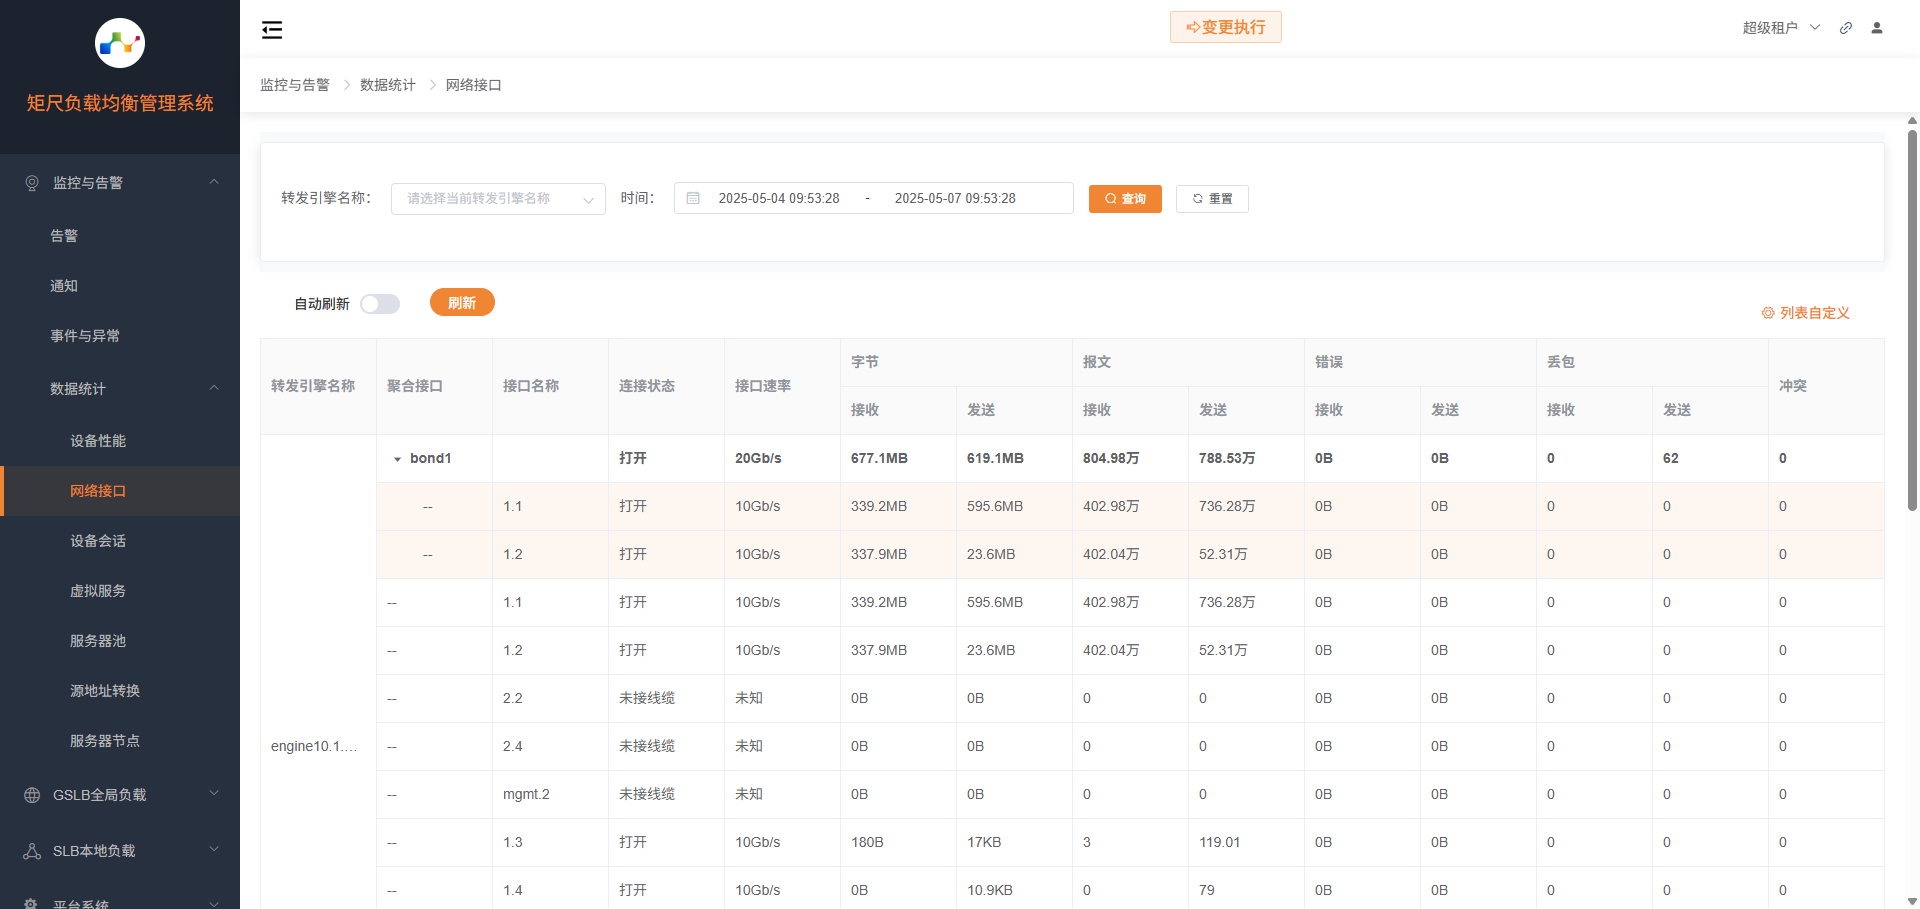Image resolution: width=1920 pixels, height=909 pixels.
Task: Click the 列表自定义 gear icon
Action: [x=1768, y=313]
